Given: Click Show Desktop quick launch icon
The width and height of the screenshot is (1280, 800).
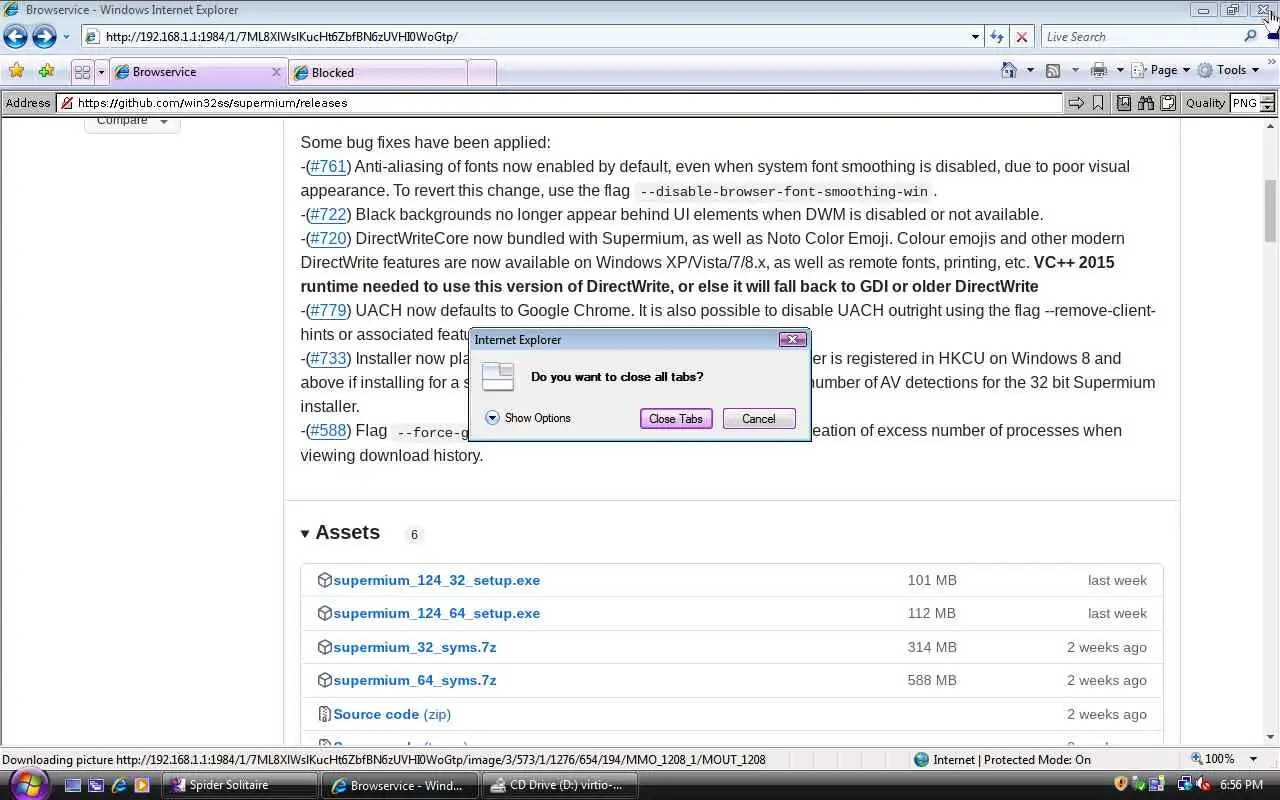Looking at the screenshot, I should [x=73, y=785].
